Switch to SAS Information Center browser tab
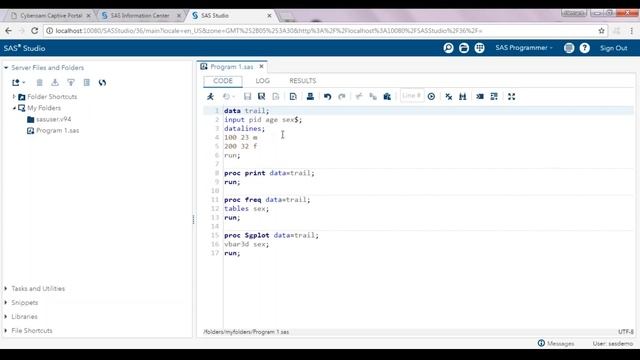This screenshot has width=640, height=360. click(x=140, y=16)
